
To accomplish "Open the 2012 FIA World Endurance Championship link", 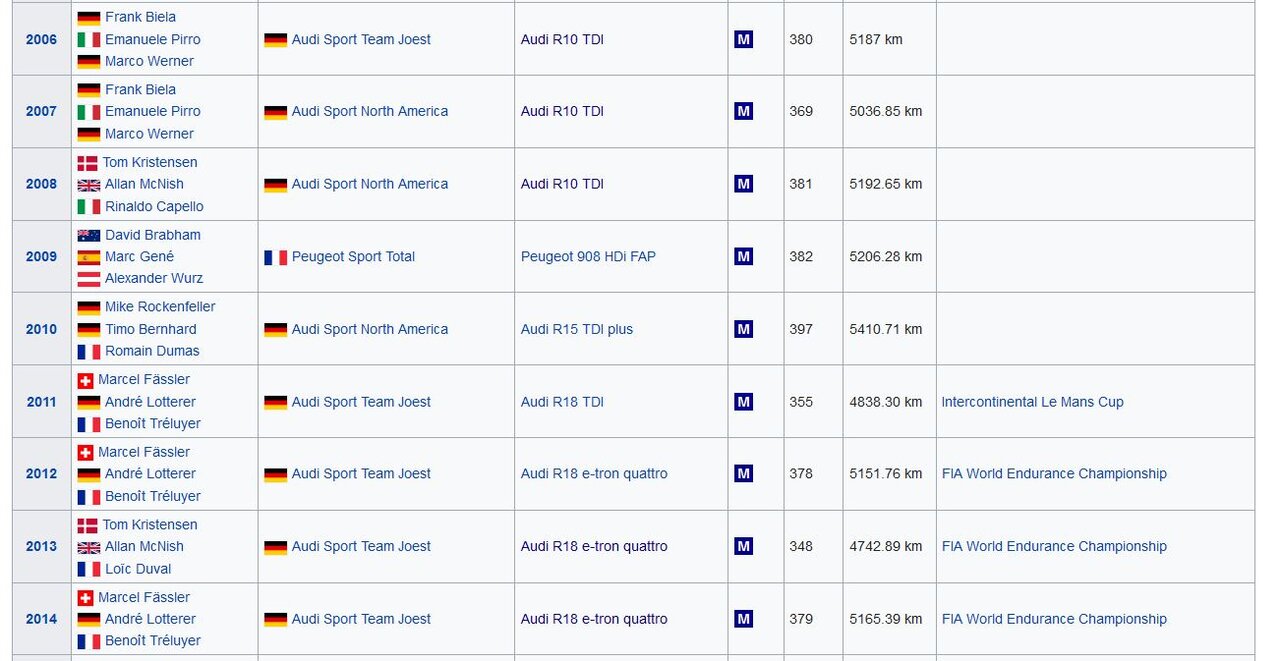I will [1054, 474].
